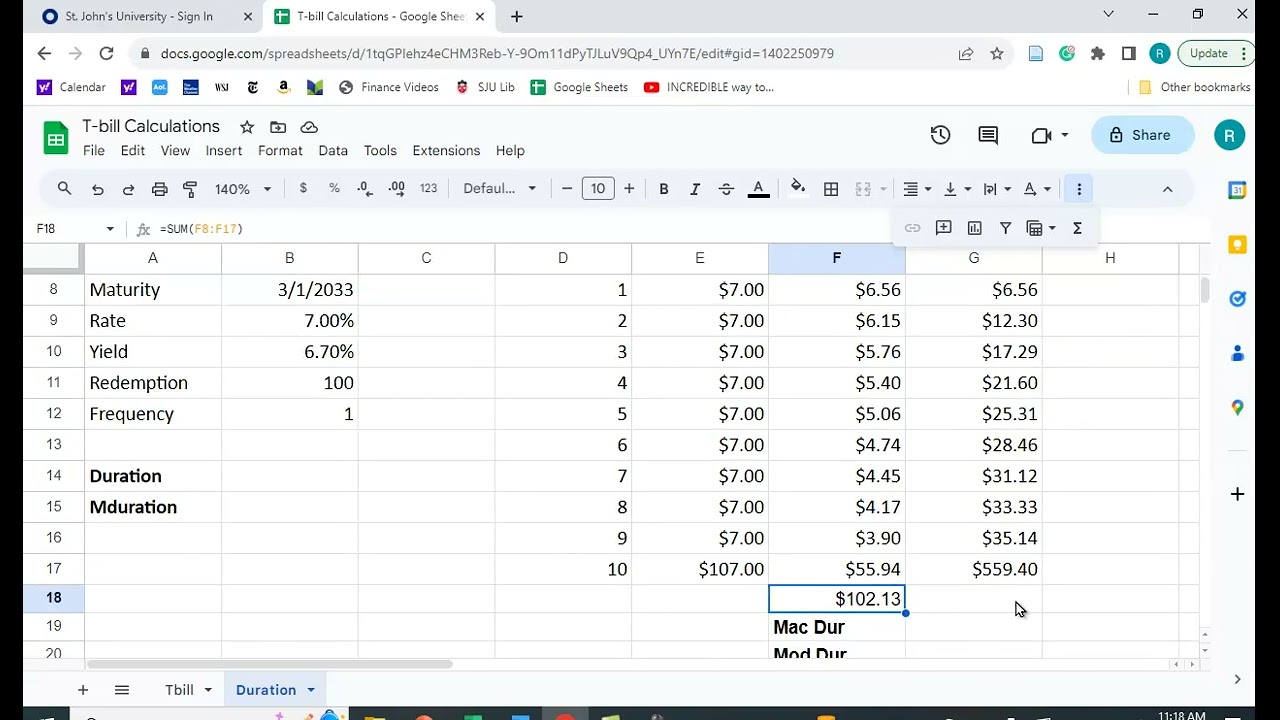Open the comments history panel
This screenshot has height=720, width=1280.
[x=988, y=135]
